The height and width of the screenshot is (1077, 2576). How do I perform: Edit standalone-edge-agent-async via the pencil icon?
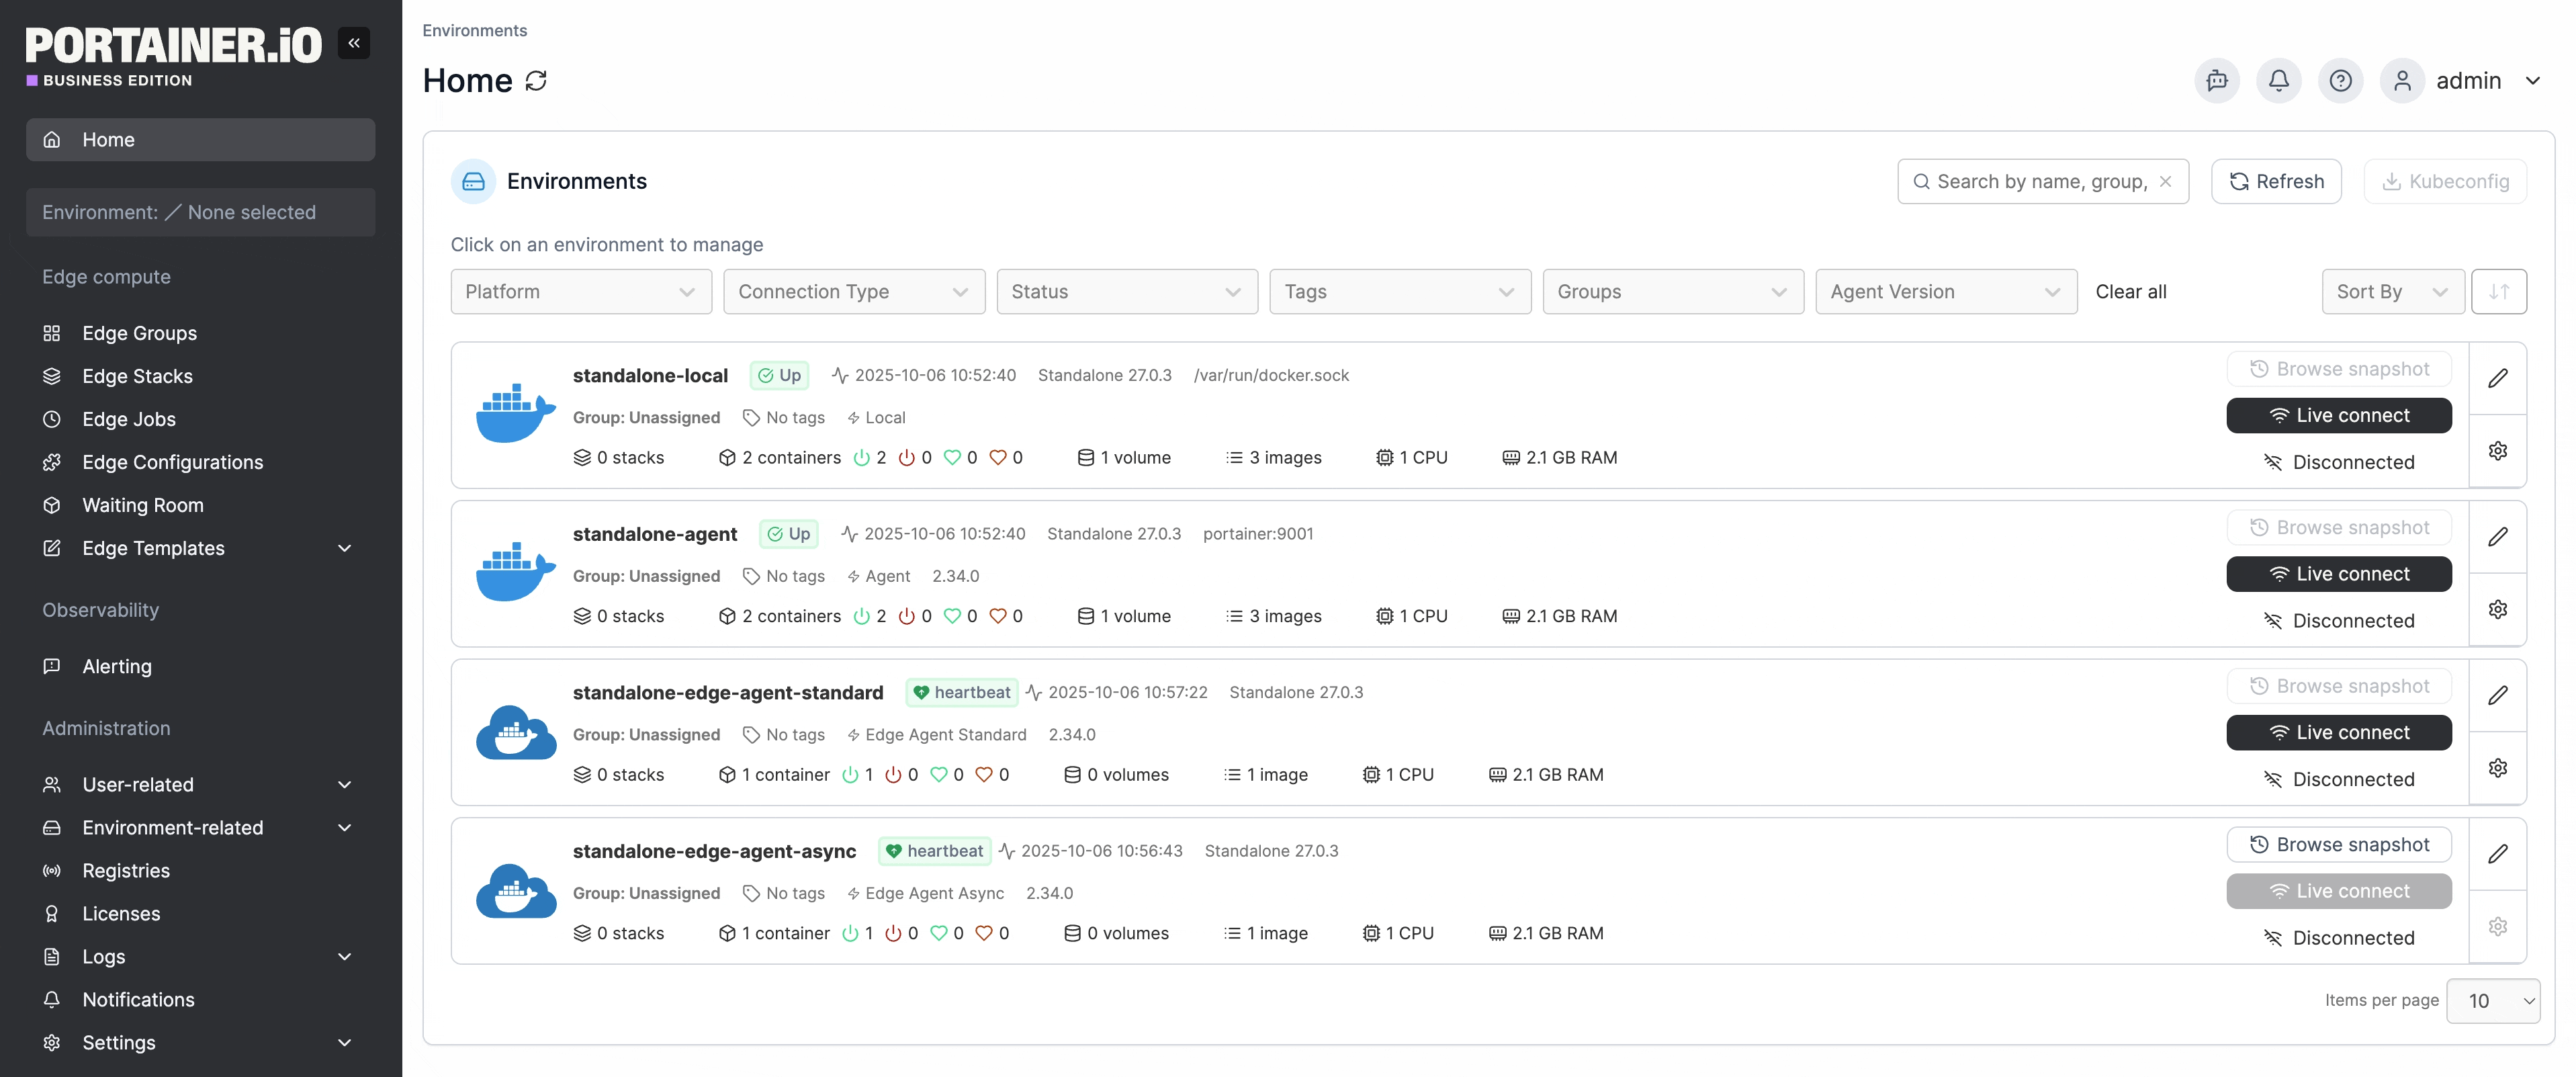(x=2497, y=854)
